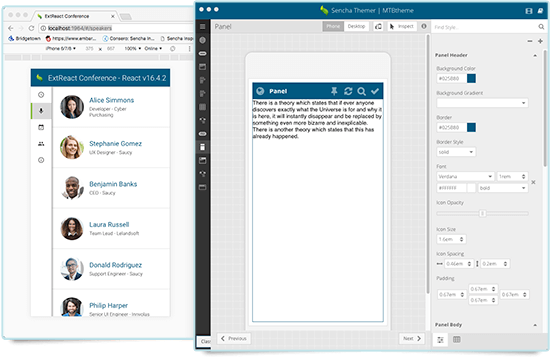The height and width of the screenshot is (362, 550).
Task: Open the Bridgetown bookmark
Action: pos(25,39)
